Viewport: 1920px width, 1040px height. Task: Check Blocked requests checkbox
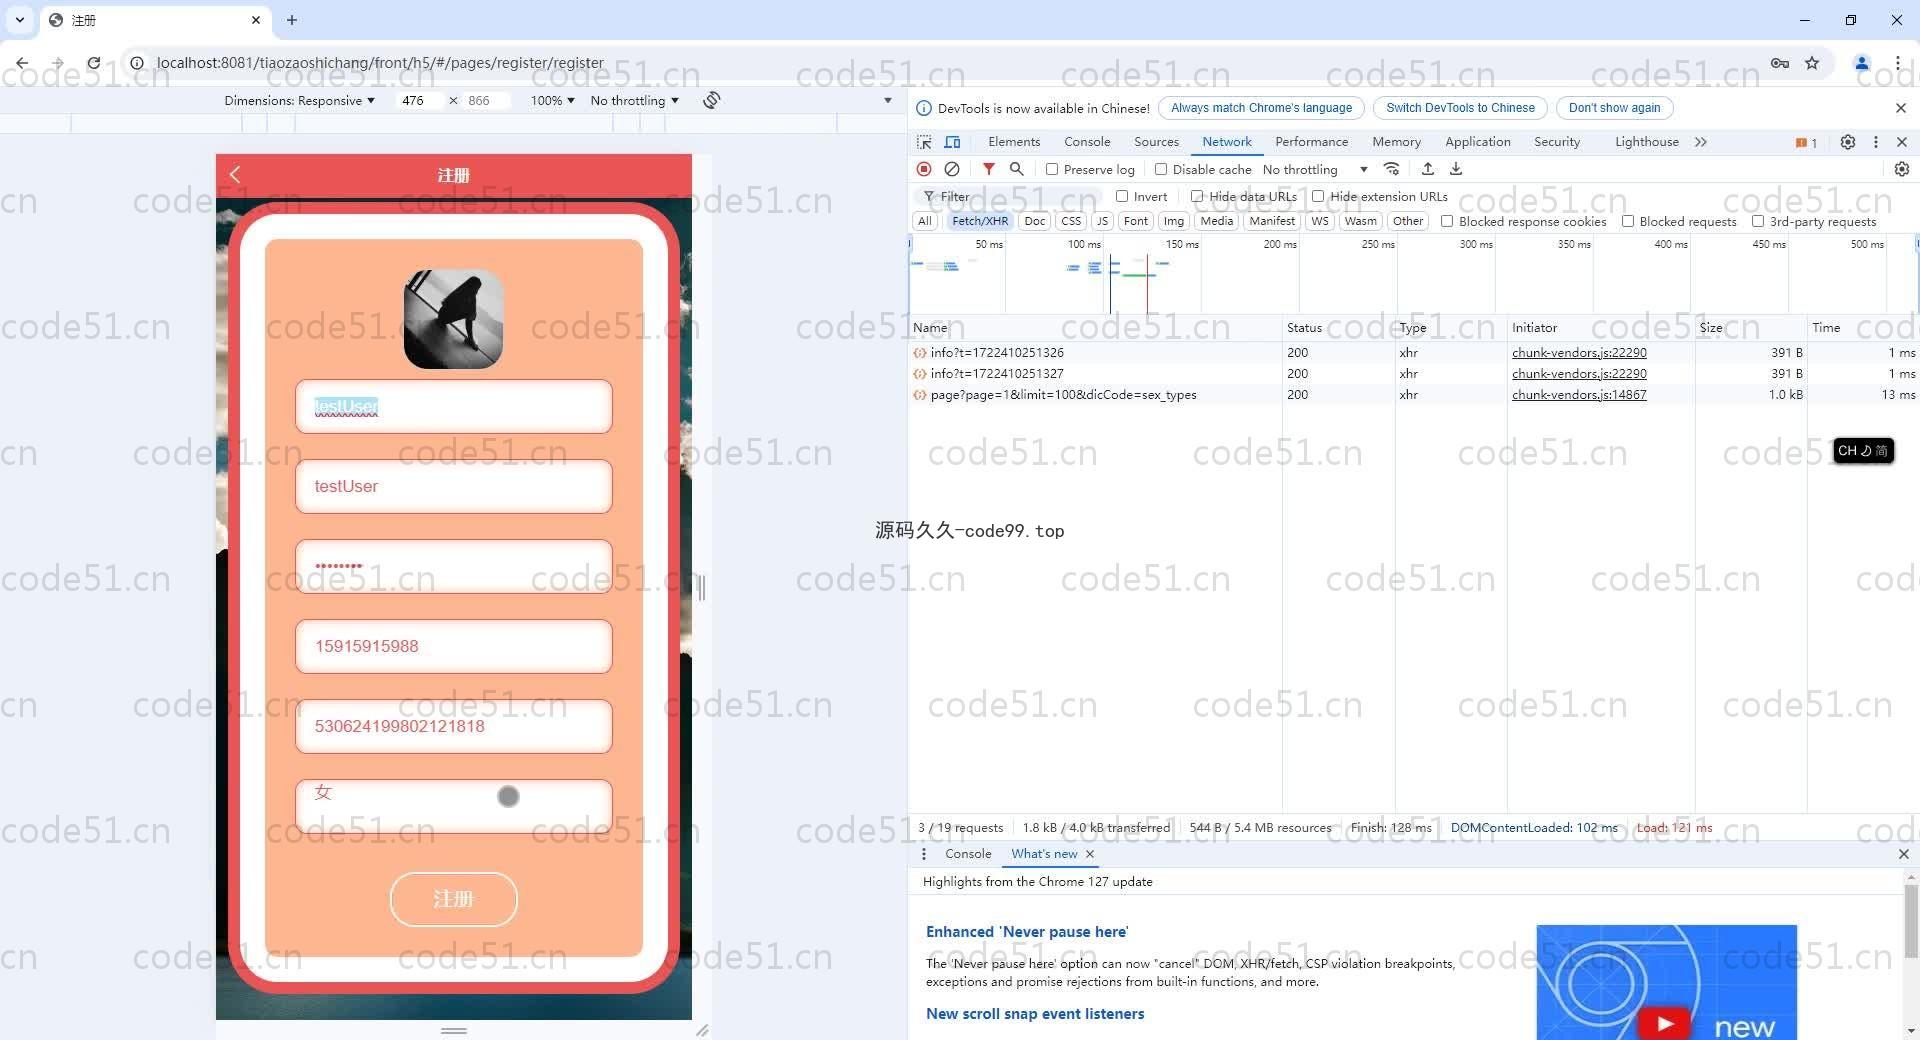(1628, 221)
